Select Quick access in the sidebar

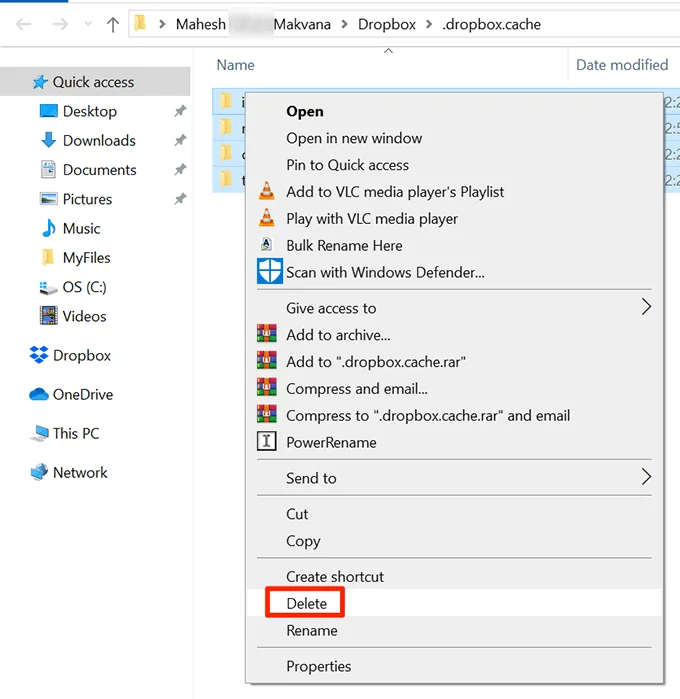(95, 82)
